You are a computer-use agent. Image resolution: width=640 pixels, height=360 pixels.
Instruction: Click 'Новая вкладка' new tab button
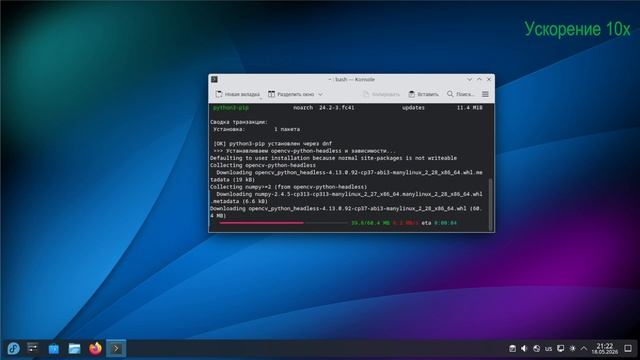[x=238, y=94]
